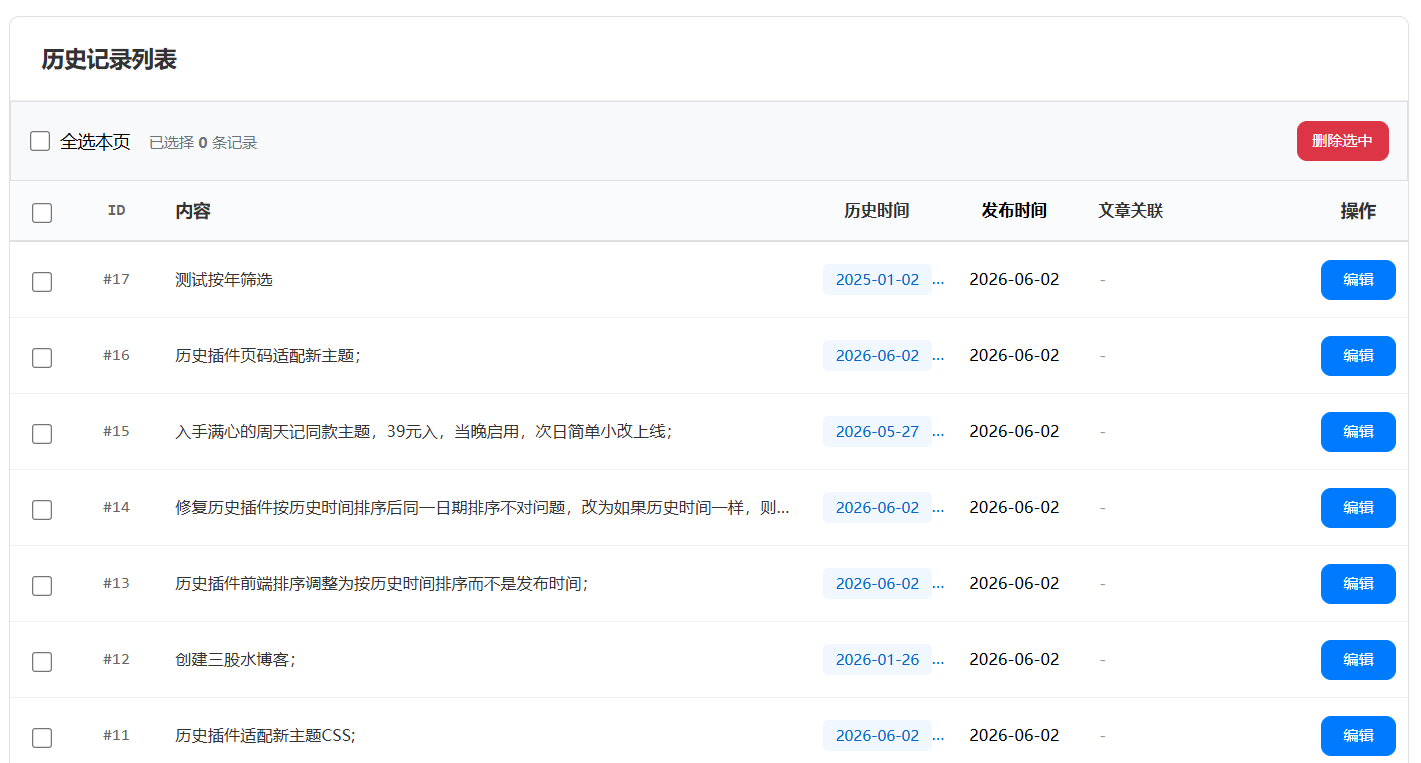Mark the checkbox for record #13

[x=42, y=586]
